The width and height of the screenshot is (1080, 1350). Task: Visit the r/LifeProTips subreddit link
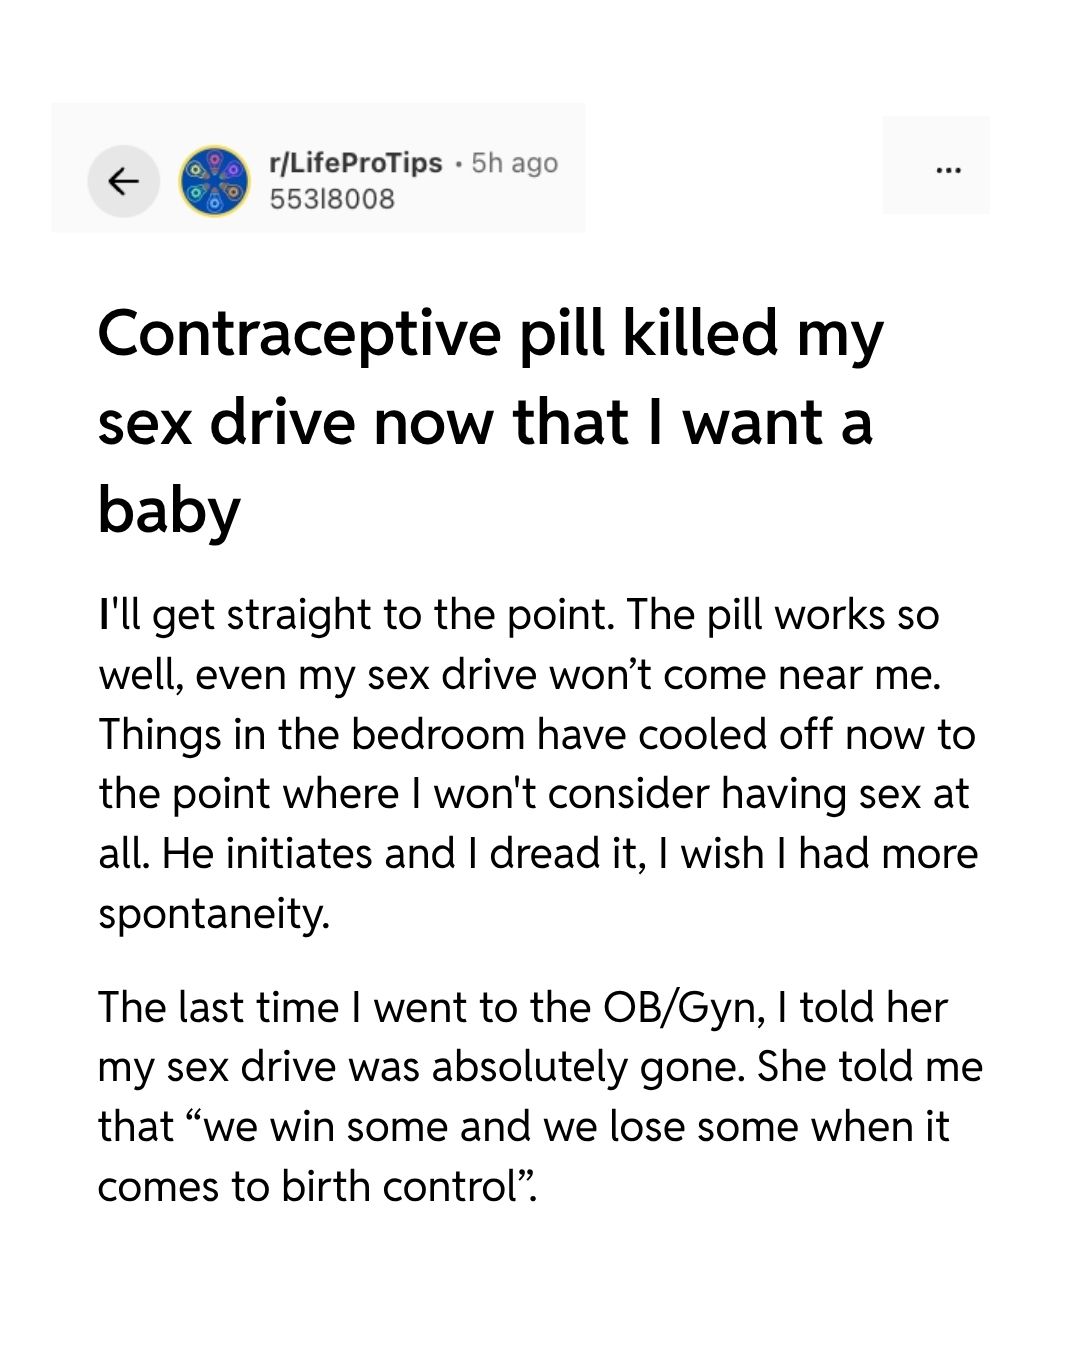click(x=356, y=163)
